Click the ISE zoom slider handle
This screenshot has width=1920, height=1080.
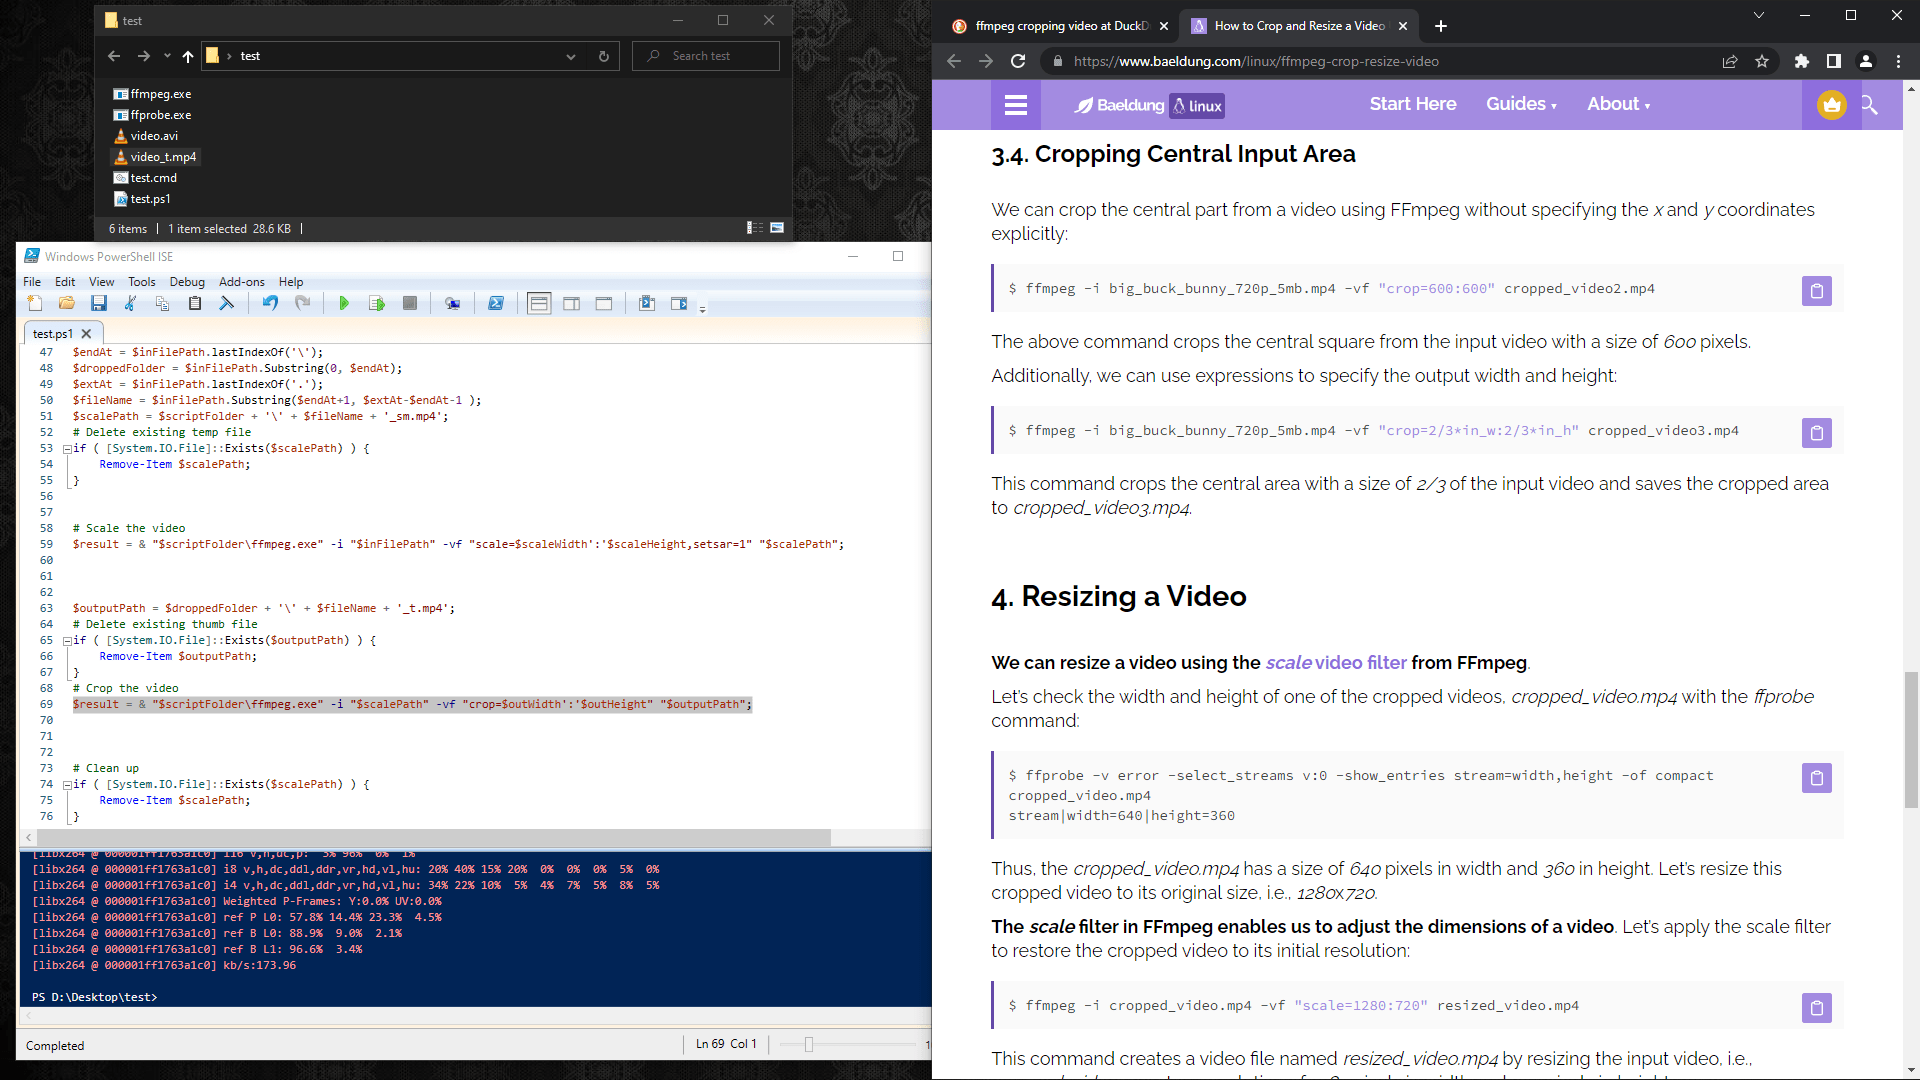[x=809, y=1044]
